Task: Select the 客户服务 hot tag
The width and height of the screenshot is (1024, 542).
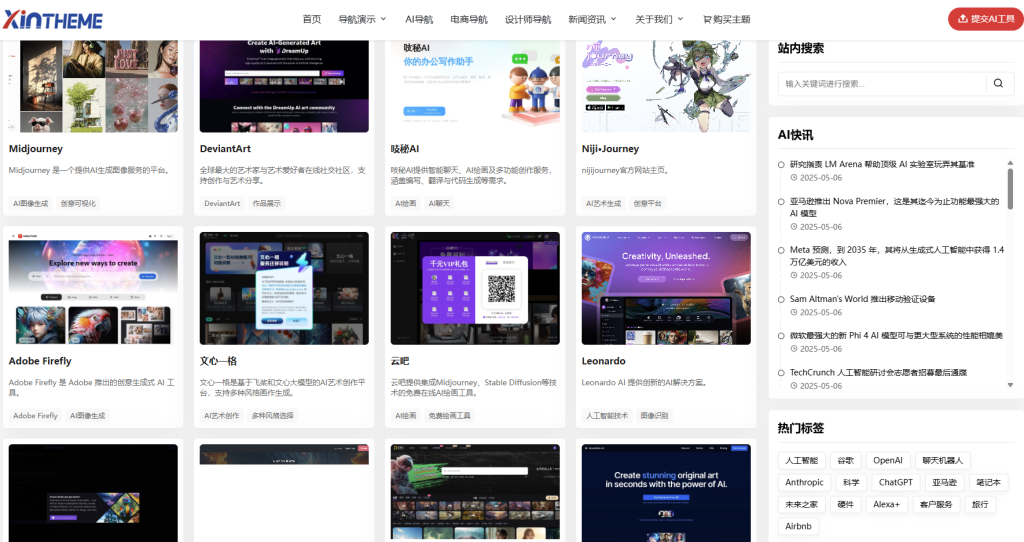Action: tap(936, 504)
